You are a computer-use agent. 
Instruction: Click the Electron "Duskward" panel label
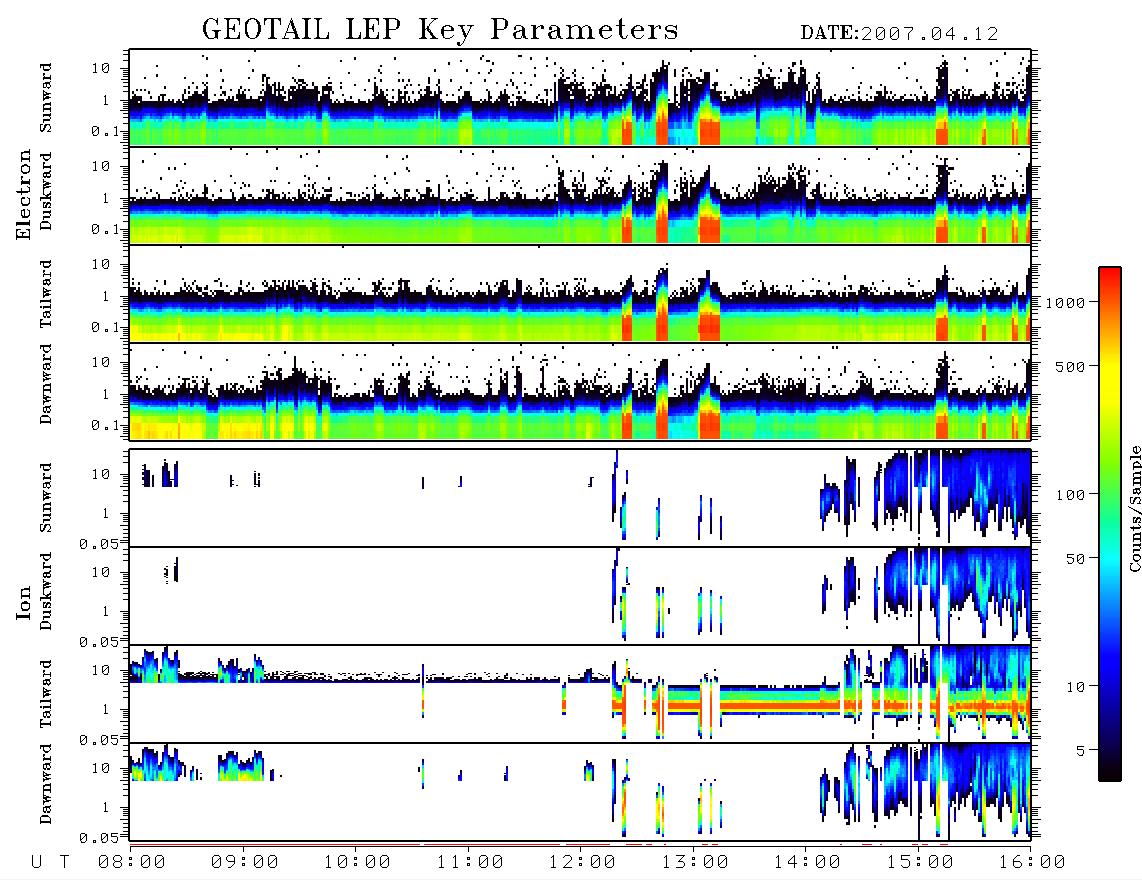click(x=46, y=192)
